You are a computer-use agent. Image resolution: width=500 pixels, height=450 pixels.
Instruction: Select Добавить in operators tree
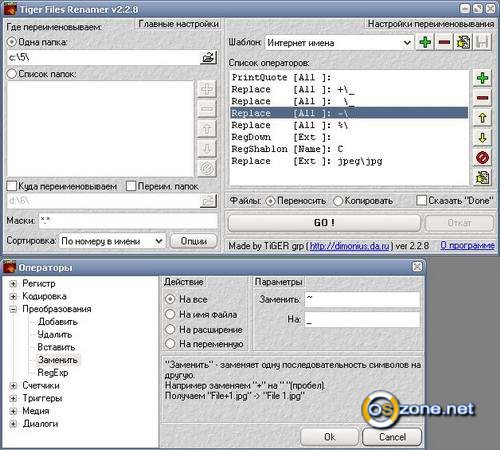(x=58, y=322)
